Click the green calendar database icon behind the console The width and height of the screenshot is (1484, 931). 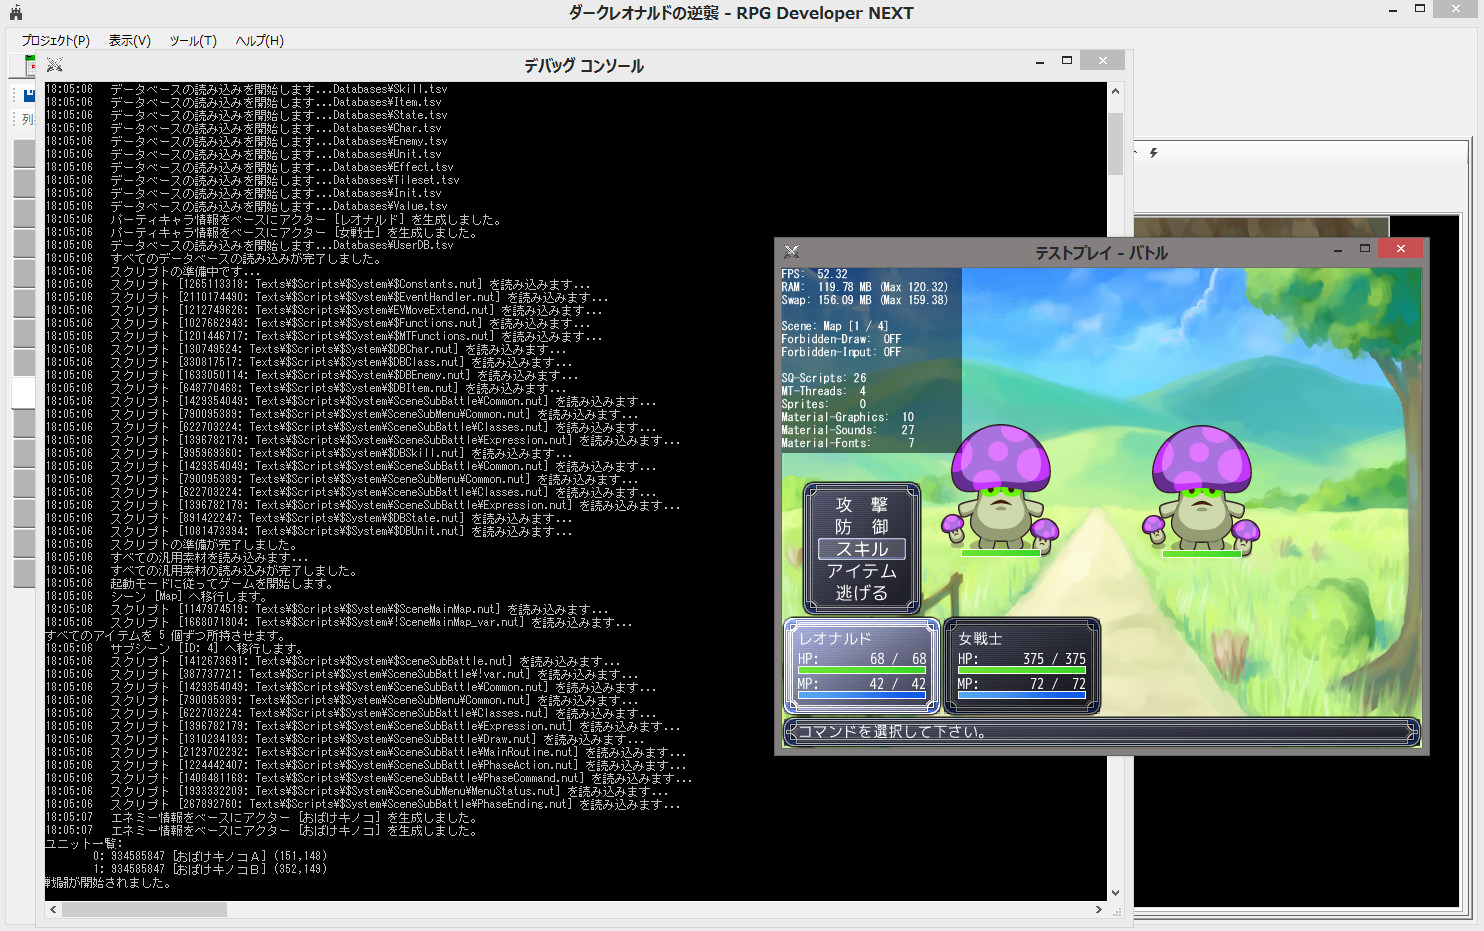[30, 63]
